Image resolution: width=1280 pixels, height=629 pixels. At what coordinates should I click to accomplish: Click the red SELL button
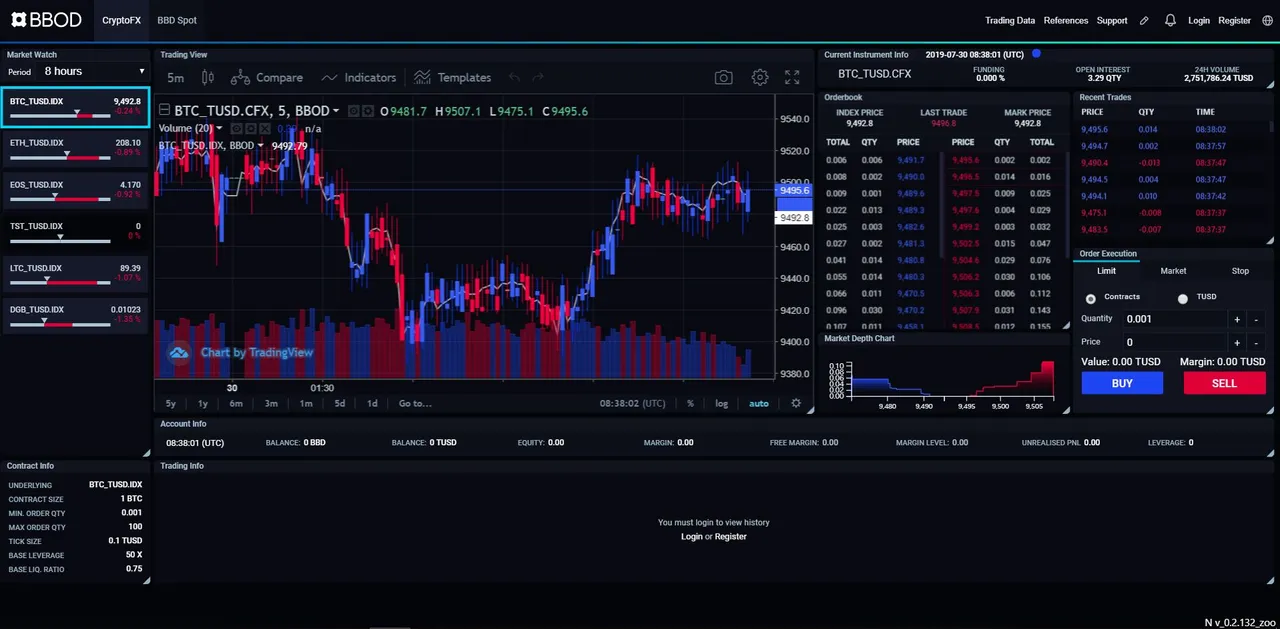tap(1224, 383)
